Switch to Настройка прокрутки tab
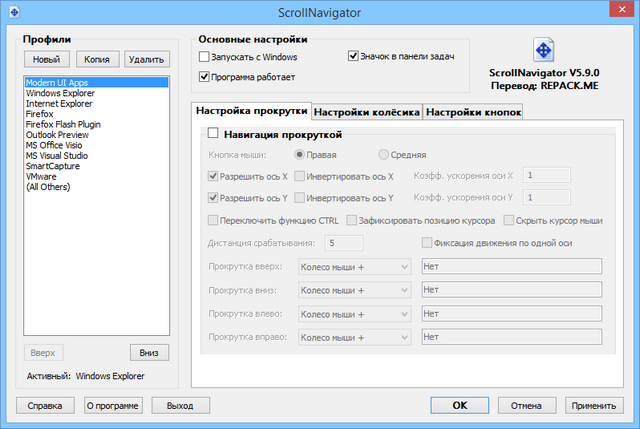Viewport: 640px width, 429px height. [251, 111]
